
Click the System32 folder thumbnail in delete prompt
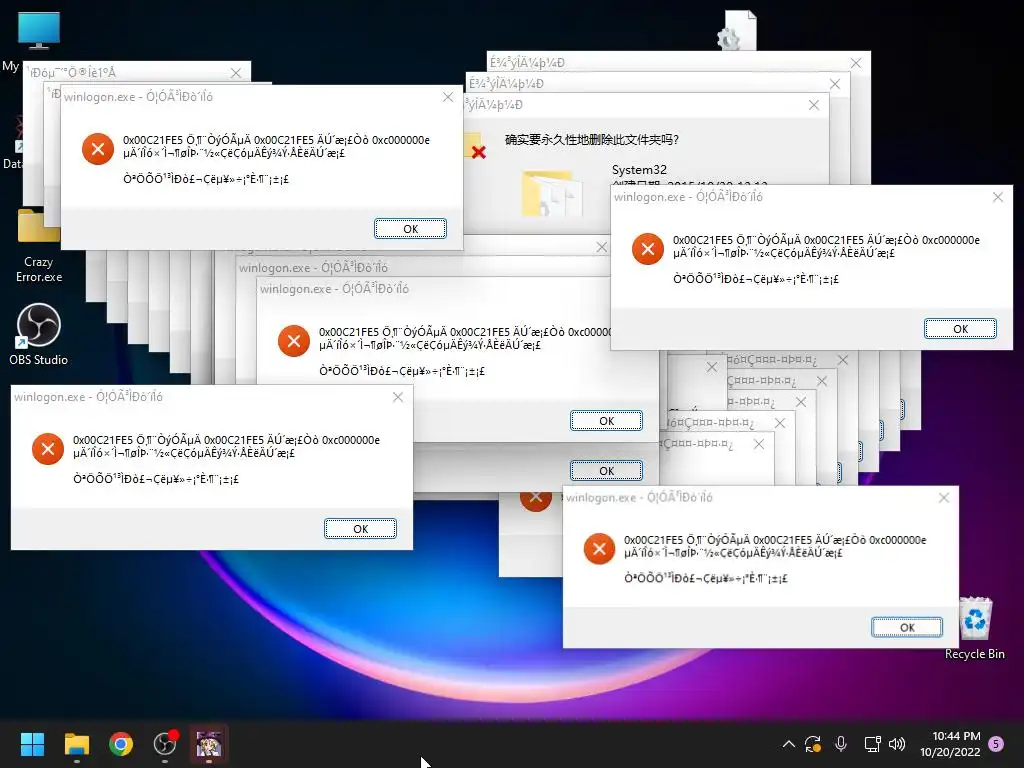point(552,193)
